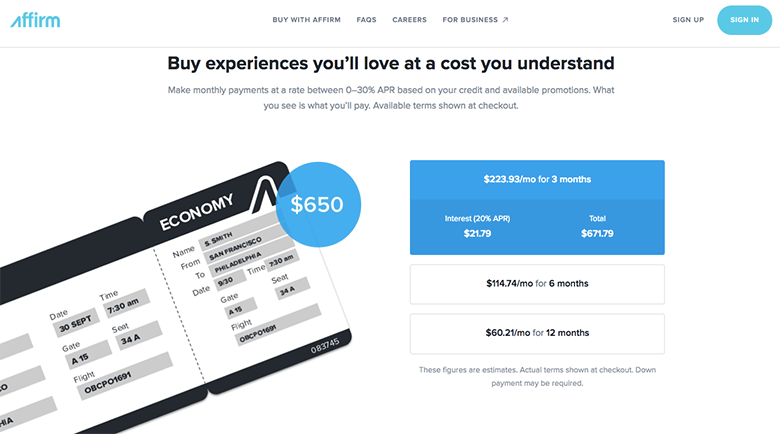780x434 pixels.
Task: Select the $223.93/mo for 3 months plan
Action: 537,180
